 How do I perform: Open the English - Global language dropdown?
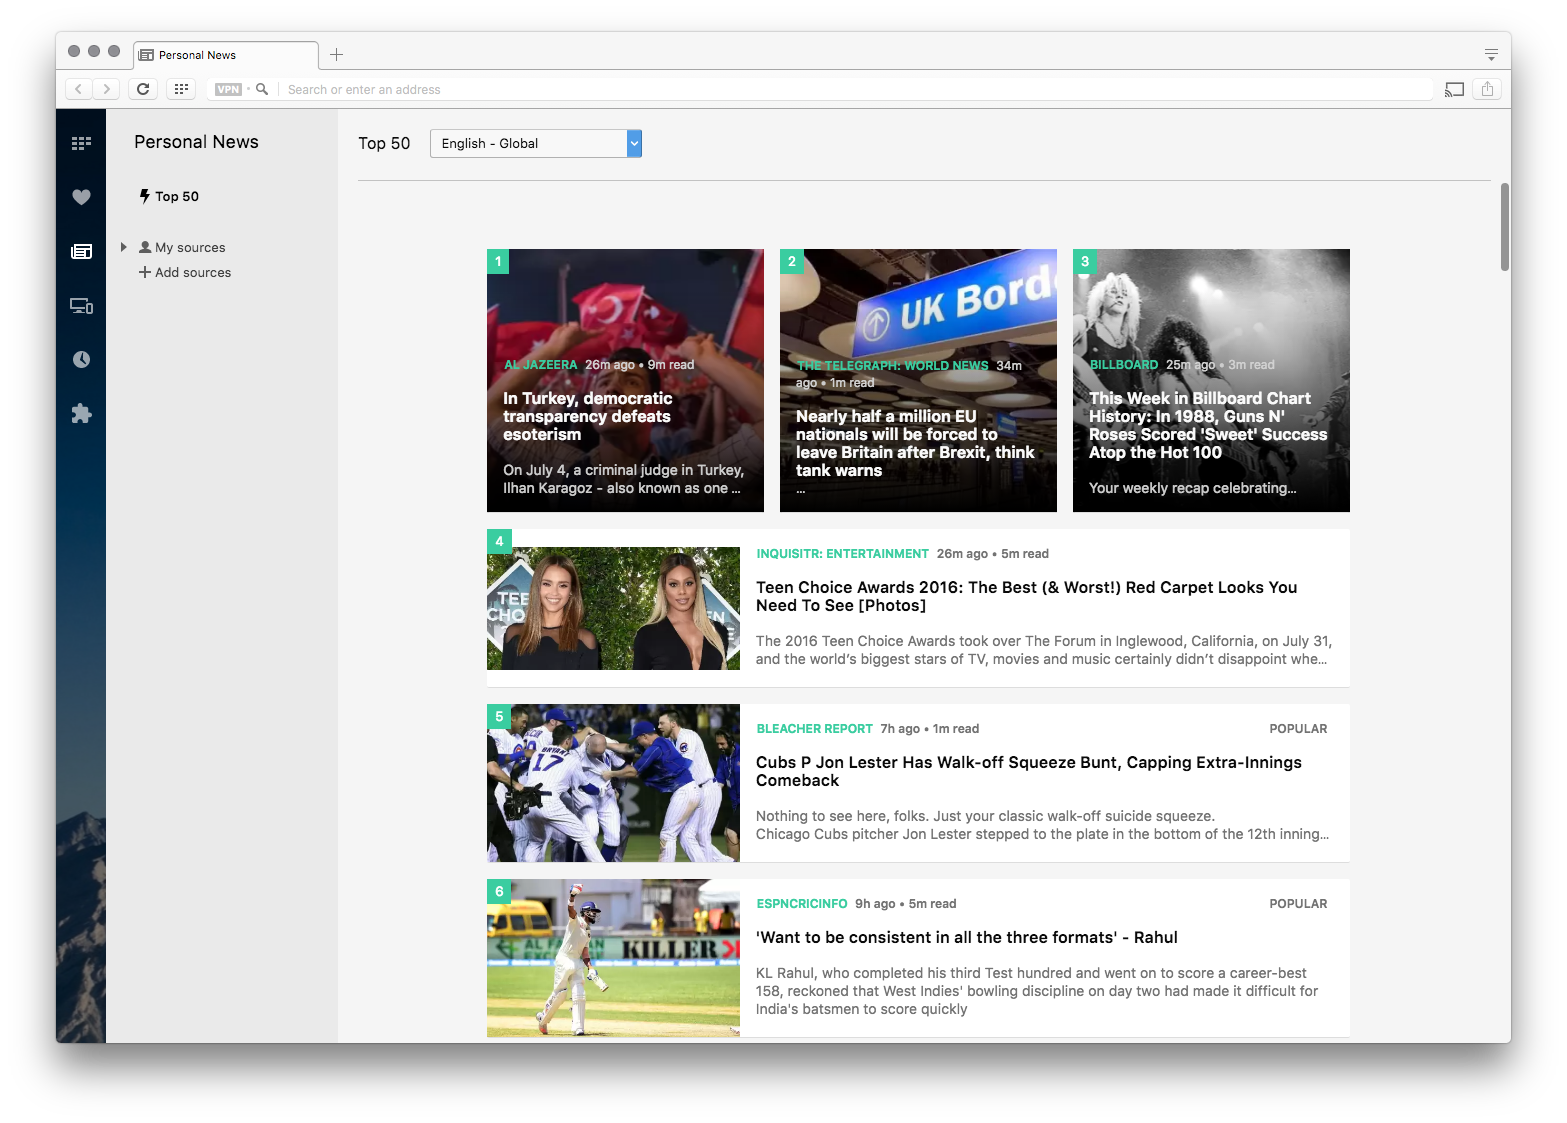coord(536,143)
